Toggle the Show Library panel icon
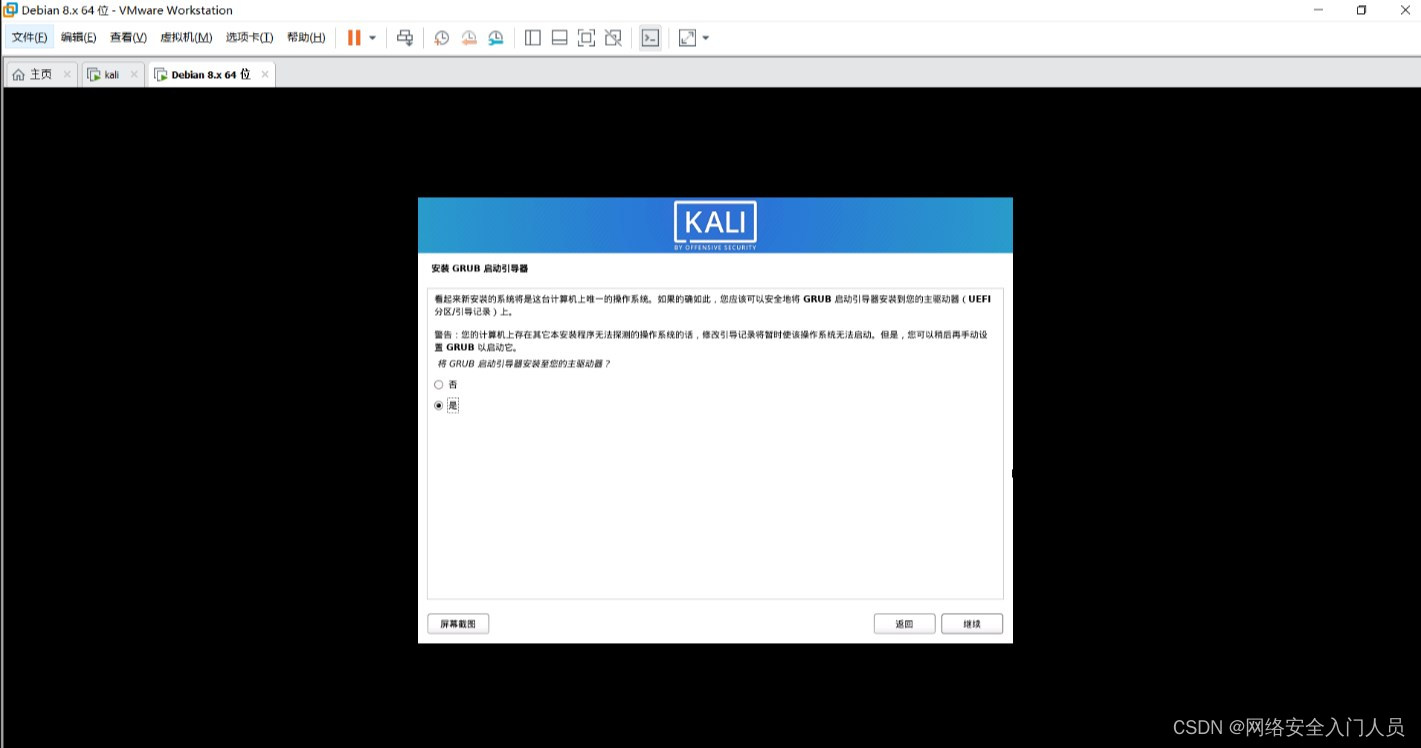Viewport: 1421px width, 748px height. [x=532, y=37]
